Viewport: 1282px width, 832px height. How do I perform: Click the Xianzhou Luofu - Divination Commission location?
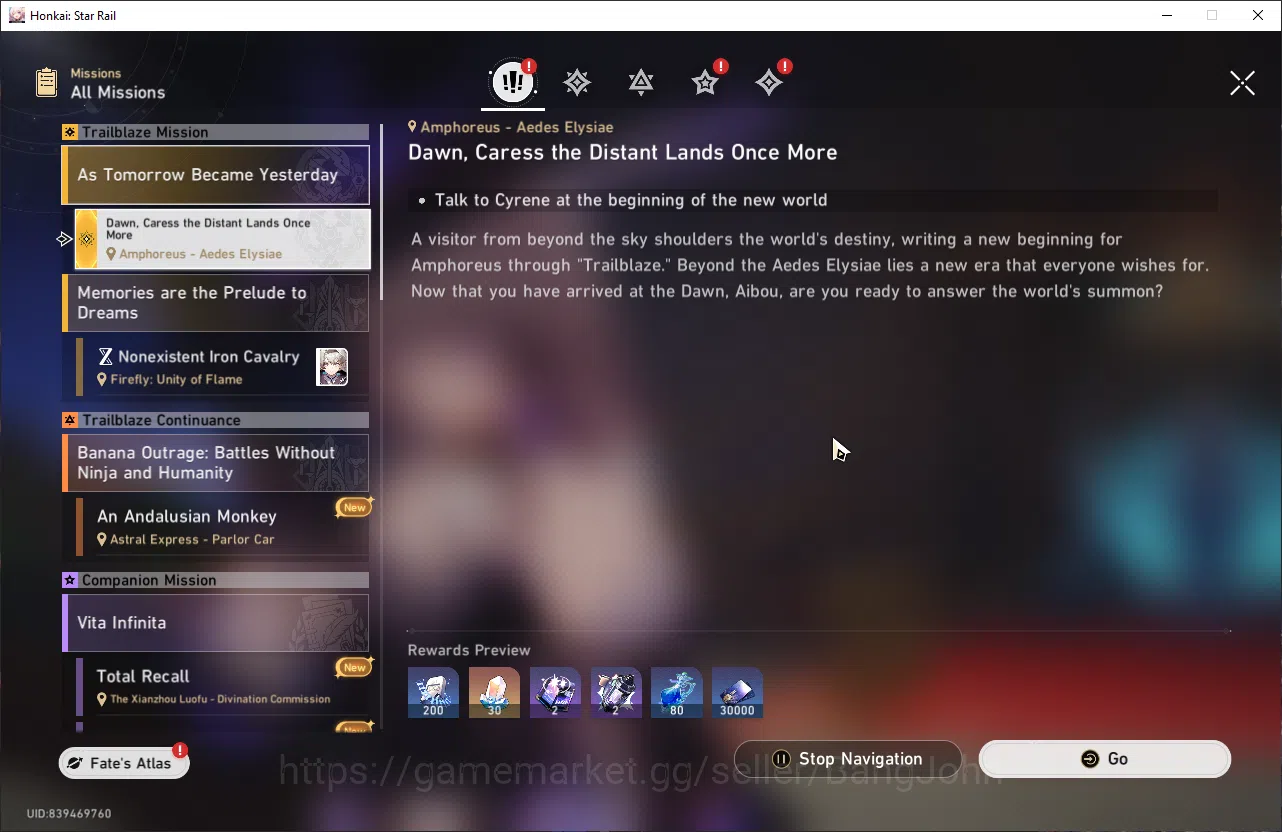220,699
